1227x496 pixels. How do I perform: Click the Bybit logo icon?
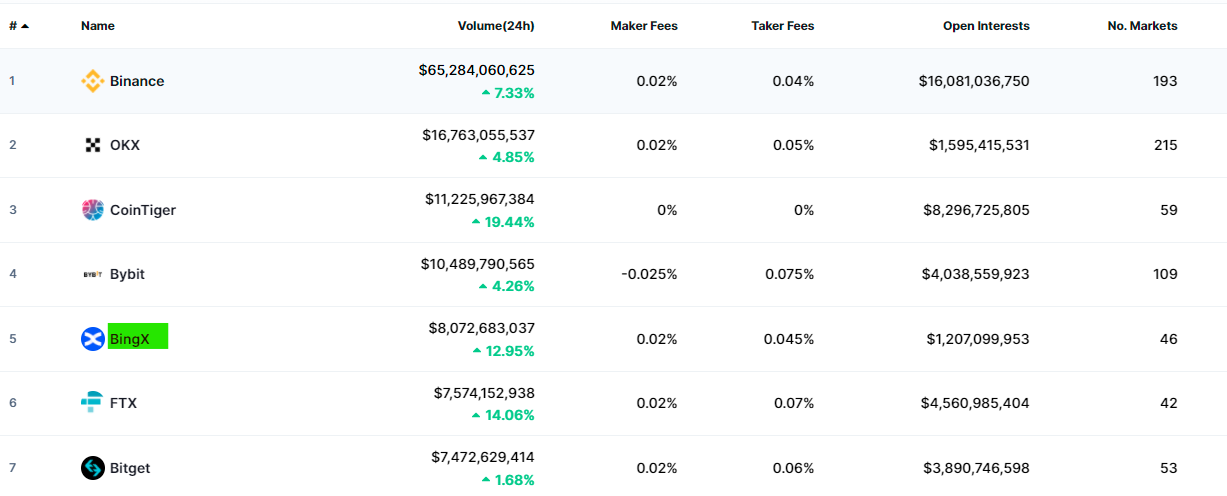[93, 274]
